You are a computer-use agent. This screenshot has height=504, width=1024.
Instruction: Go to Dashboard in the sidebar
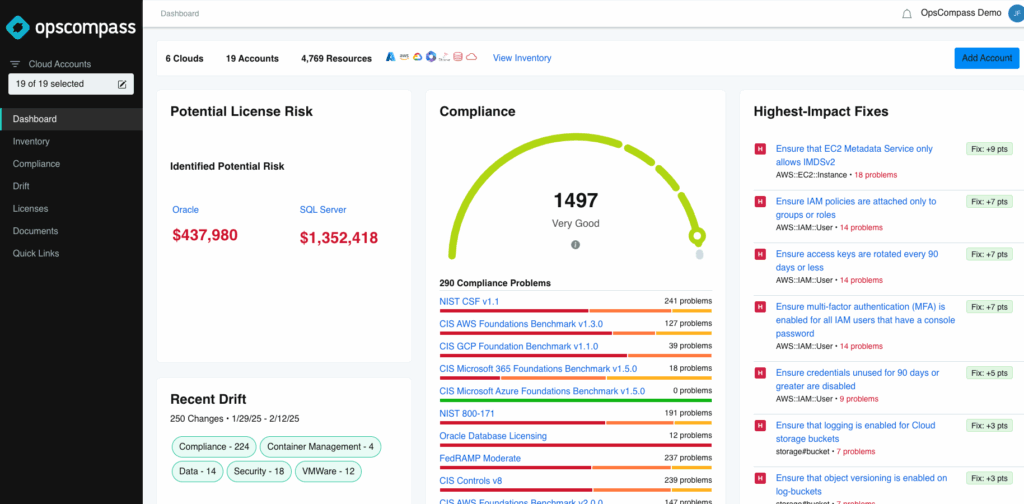[71, 119]
